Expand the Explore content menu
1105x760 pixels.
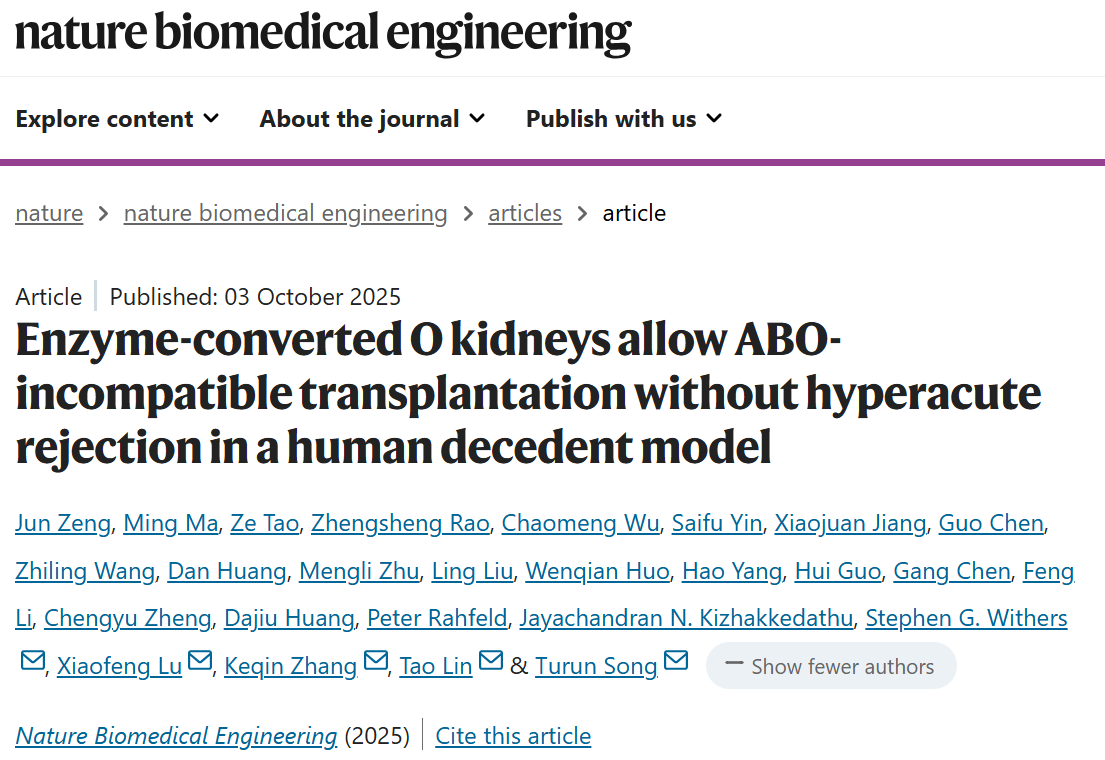117,118
